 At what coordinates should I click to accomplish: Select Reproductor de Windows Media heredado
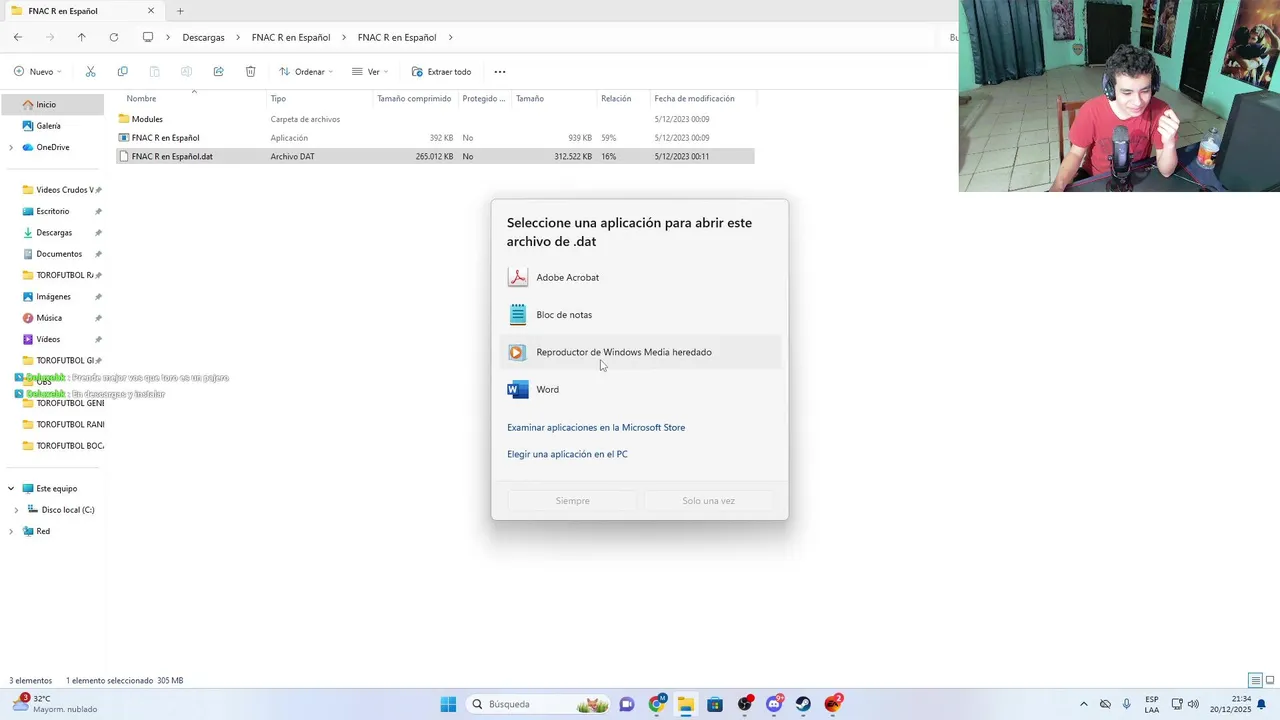(640, 352)
